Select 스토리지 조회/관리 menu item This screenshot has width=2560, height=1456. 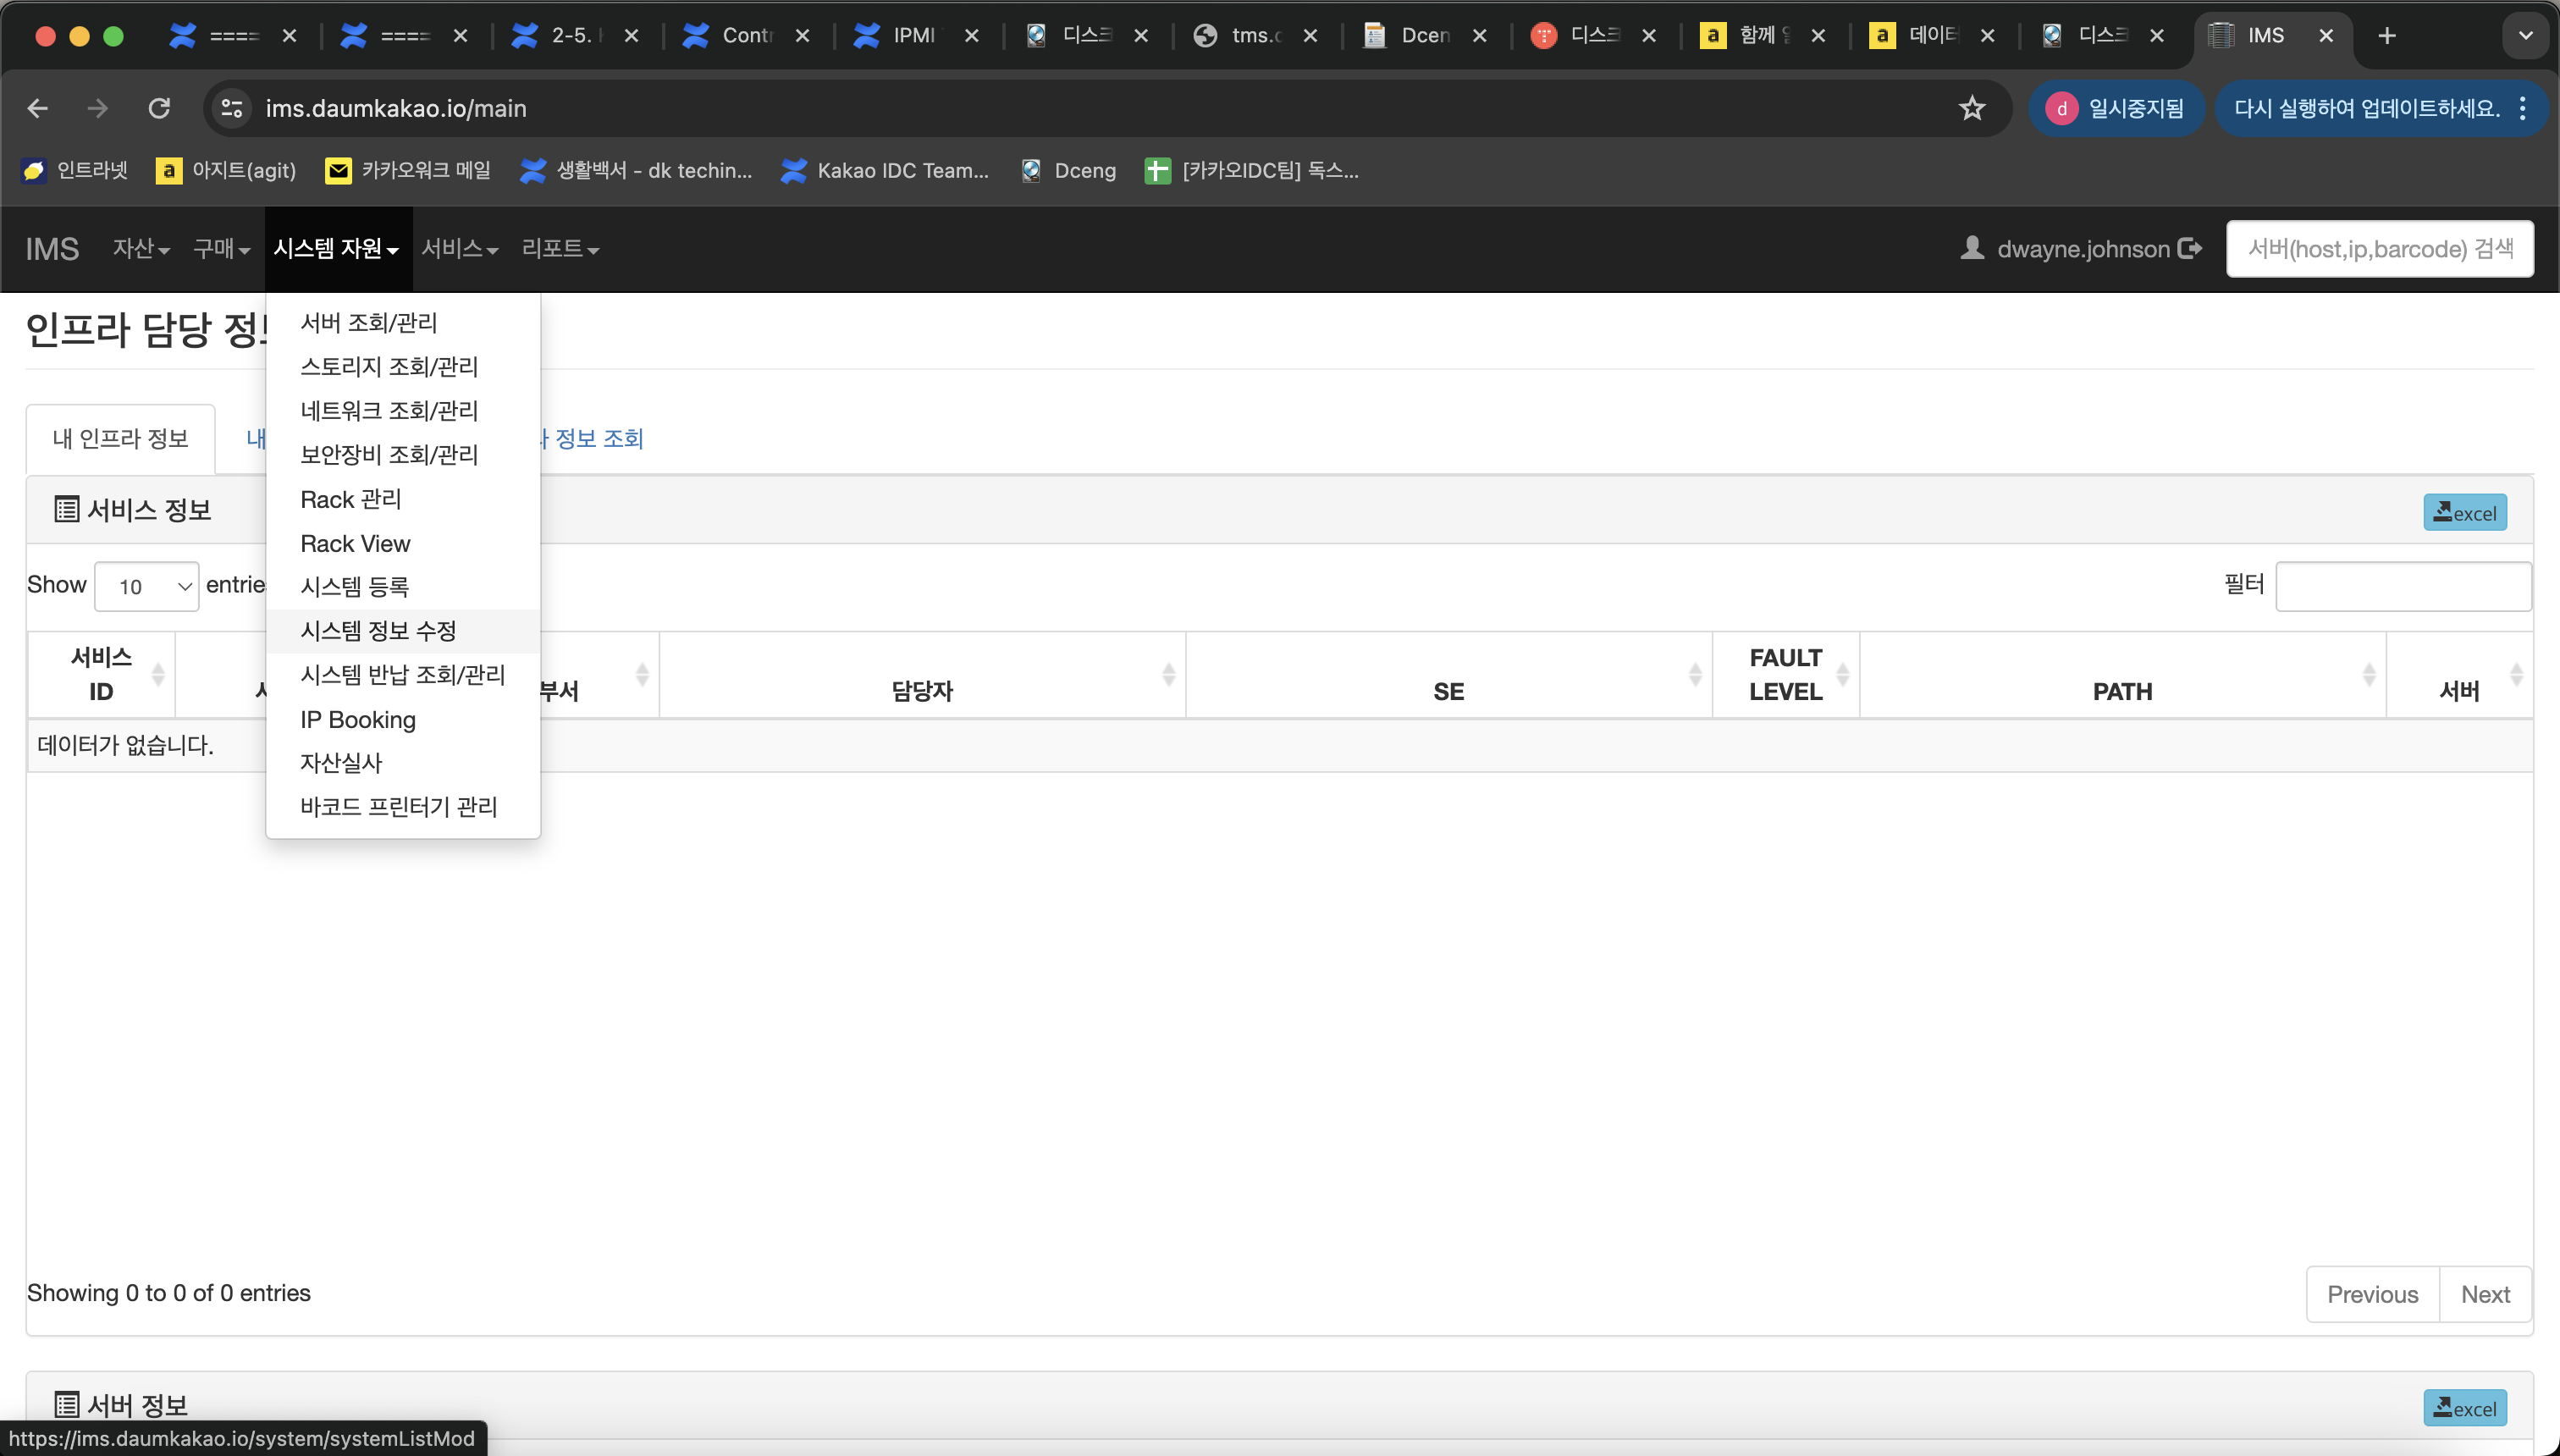tap(403, 367)
